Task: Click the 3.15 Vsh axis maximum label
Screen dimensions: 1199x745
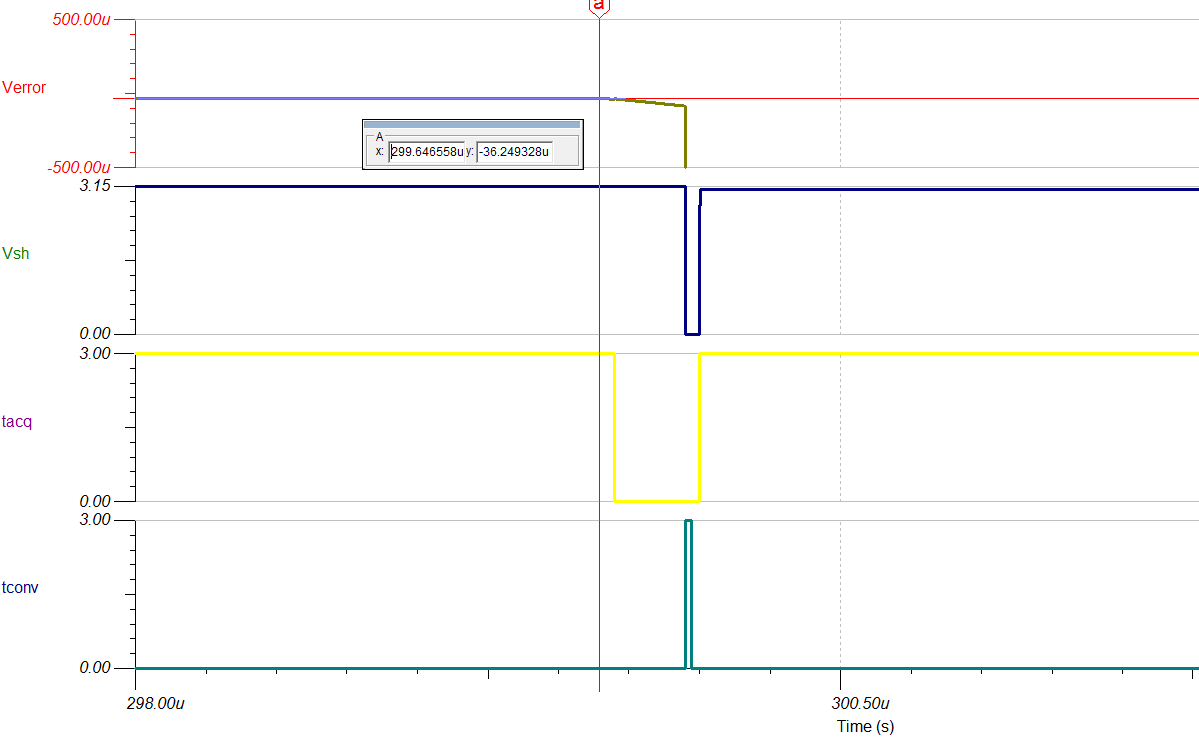Action: (95, 187)
